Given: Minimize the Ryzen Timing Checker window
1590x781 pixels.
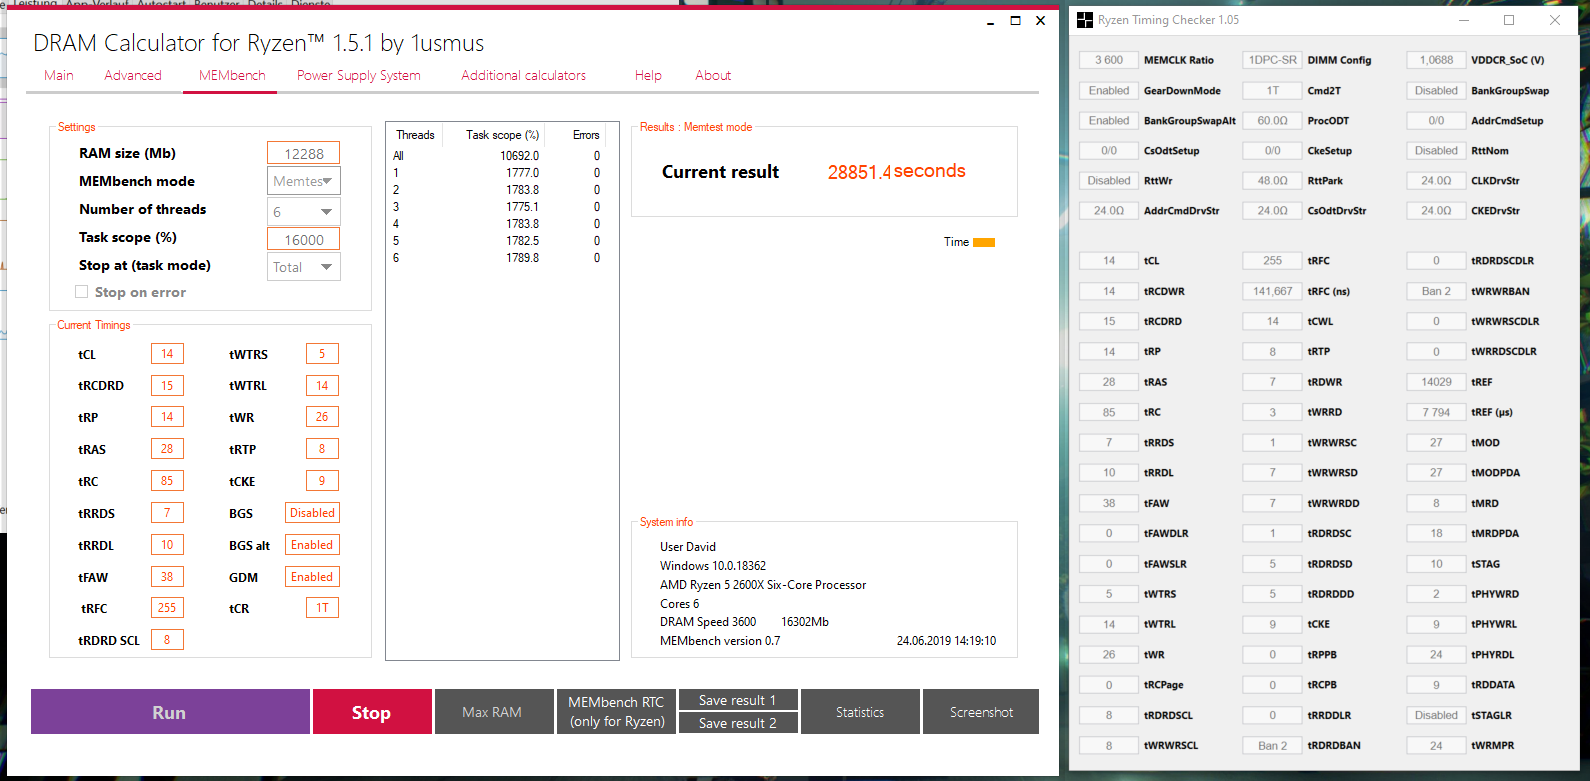Looking at the screenshot, I should [x=1464, y=20].
